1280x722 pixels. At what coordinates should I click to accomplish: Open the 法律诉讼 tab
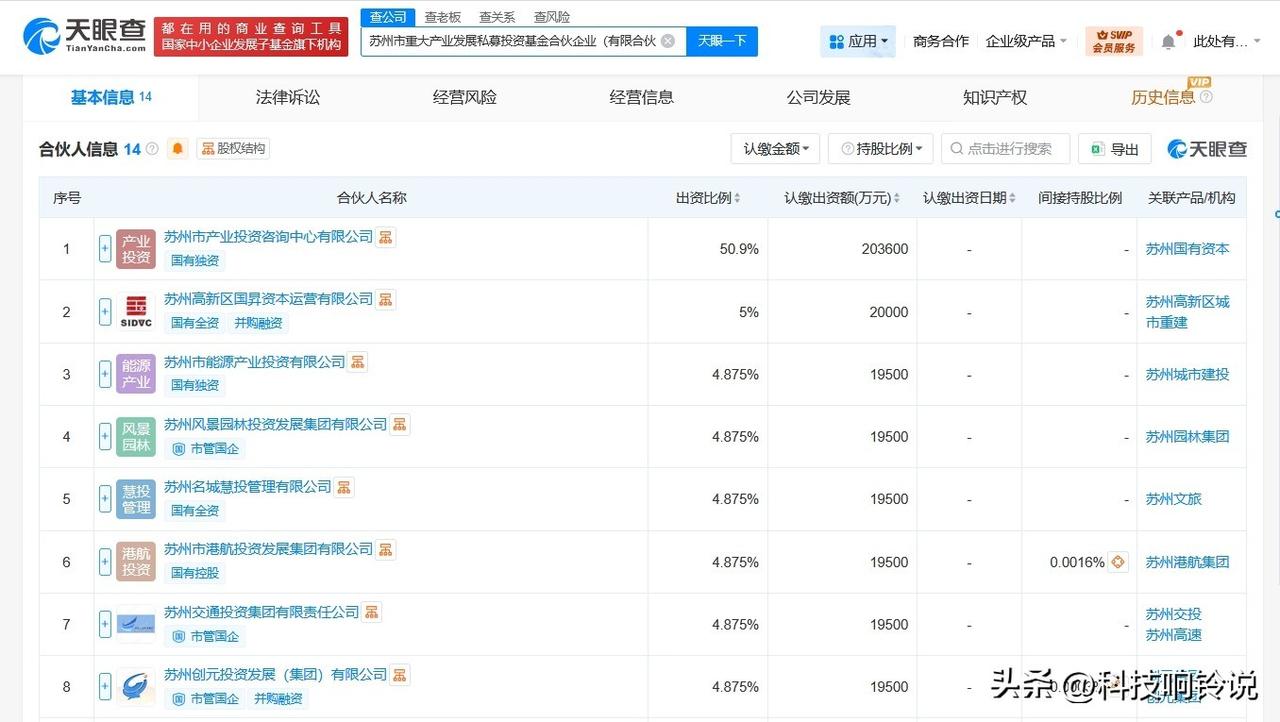pyautogui.click(x=288, y=97)
